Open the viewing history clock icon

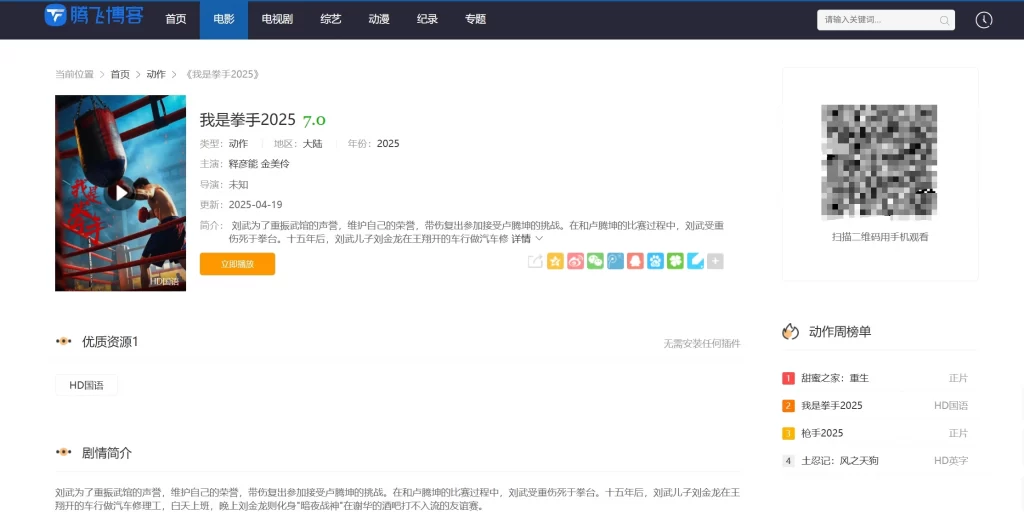click(x=984, y=20)
